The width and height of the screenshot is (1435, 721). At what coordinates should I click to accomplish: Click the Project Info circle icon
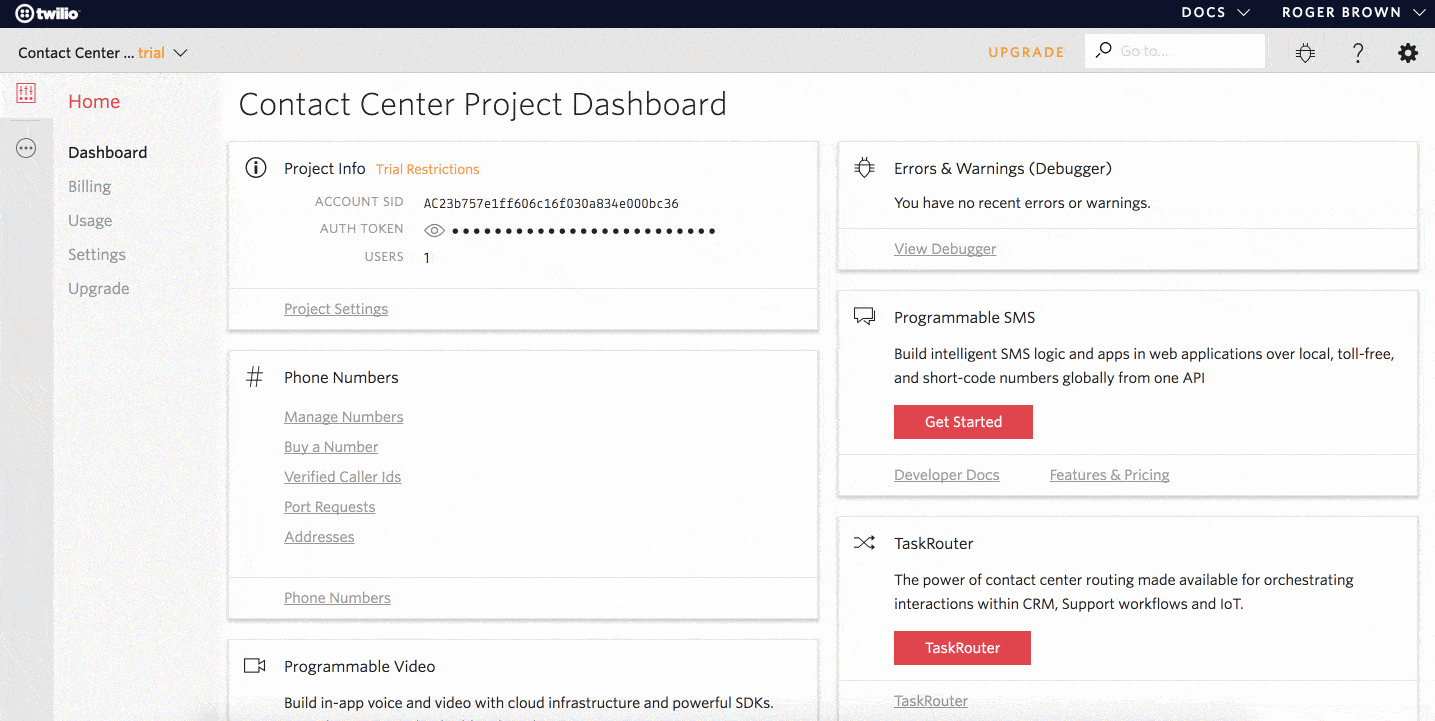256,168
